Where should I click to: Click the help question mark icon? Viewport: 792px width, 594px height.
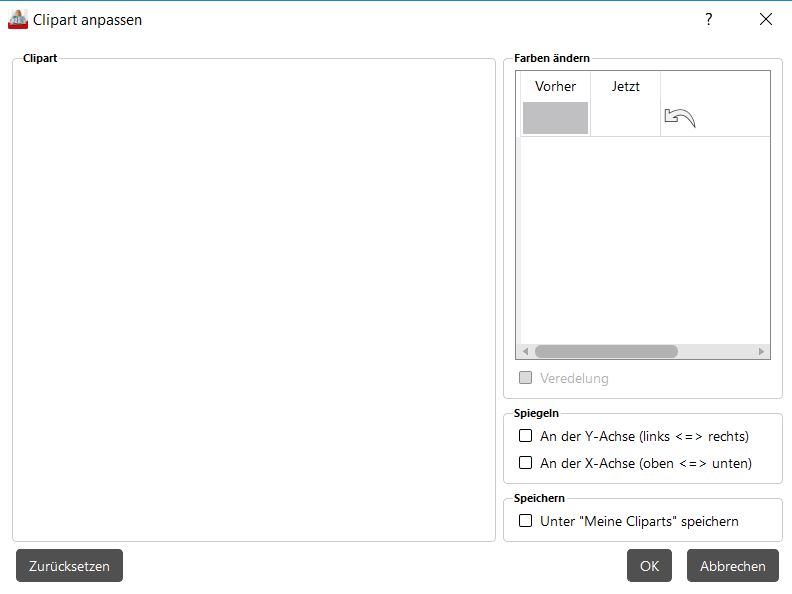[709, 19]
